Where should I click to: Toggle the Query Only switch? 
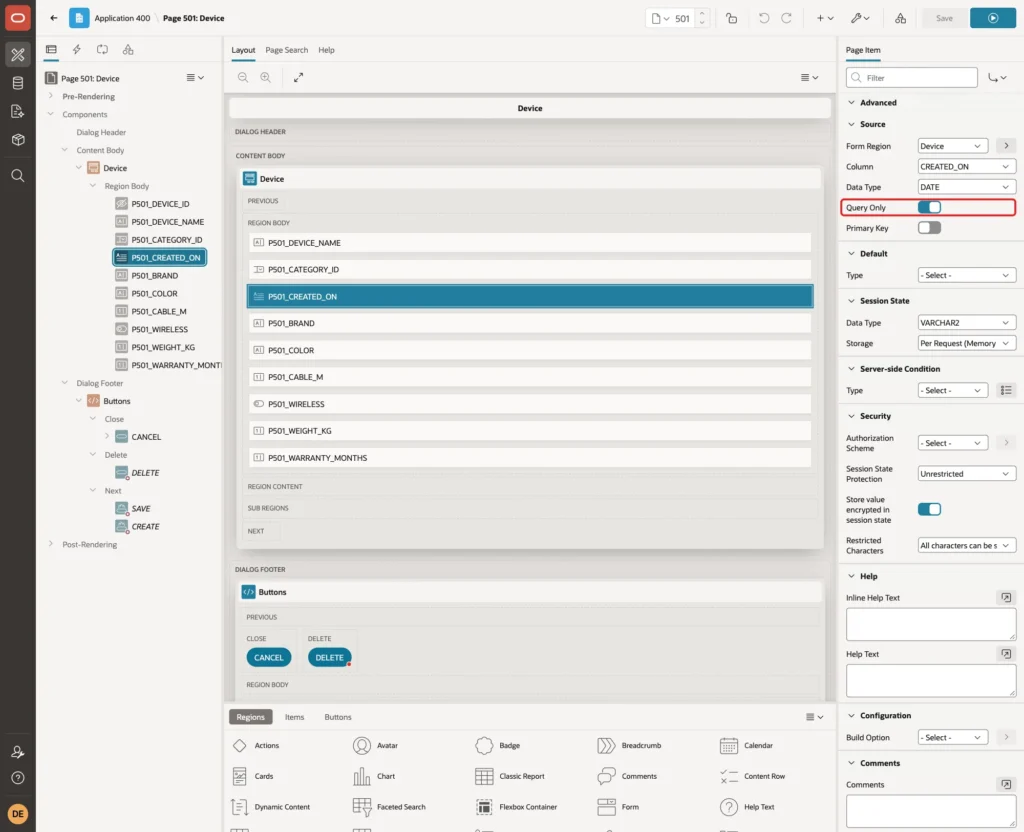point(929,208)
